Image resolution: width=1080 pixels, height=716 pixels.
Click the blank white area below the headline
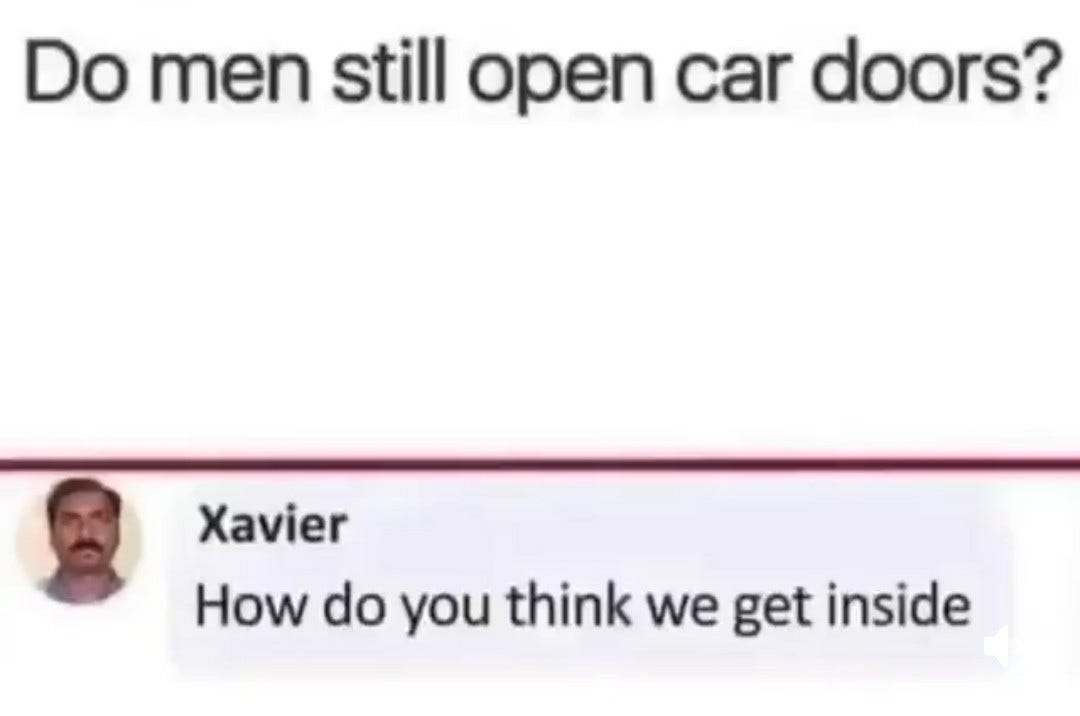tap(540, 275)
